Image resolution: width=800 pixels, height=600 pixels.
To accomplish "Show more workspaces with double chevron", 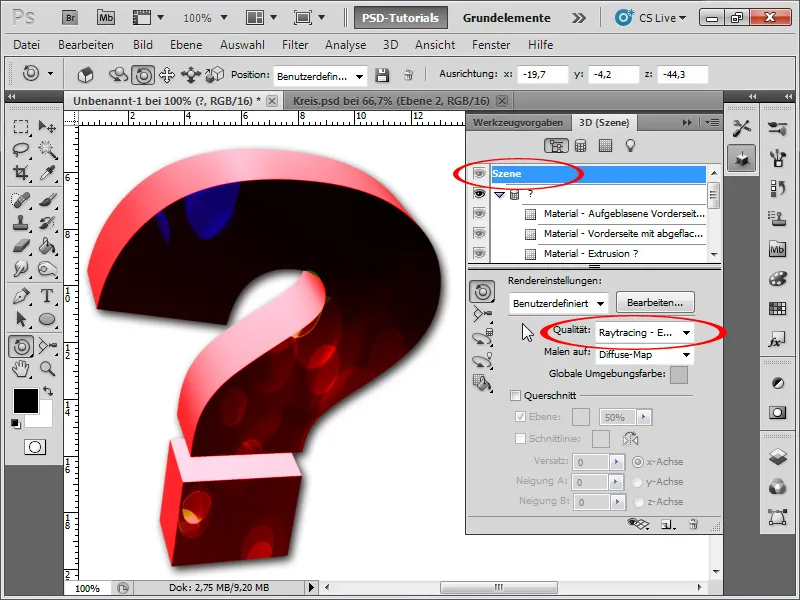I will tap(579, 18).
